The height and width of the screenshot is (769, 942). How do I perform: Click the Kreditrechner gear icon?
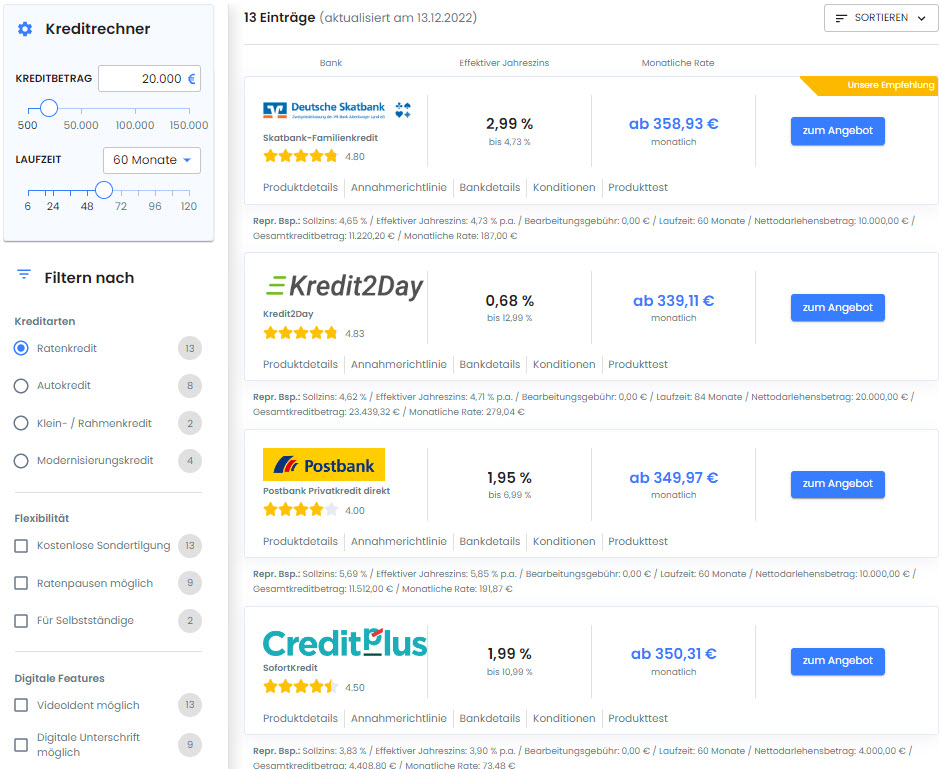[25, 29]
